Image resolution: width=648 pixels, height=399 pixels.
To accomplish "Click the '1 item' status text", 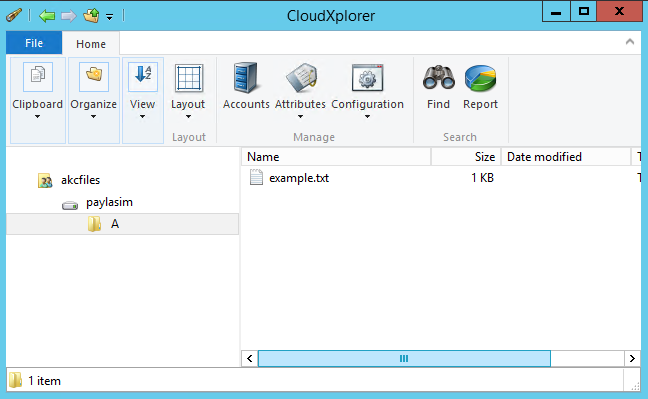I will click(44, 381).
